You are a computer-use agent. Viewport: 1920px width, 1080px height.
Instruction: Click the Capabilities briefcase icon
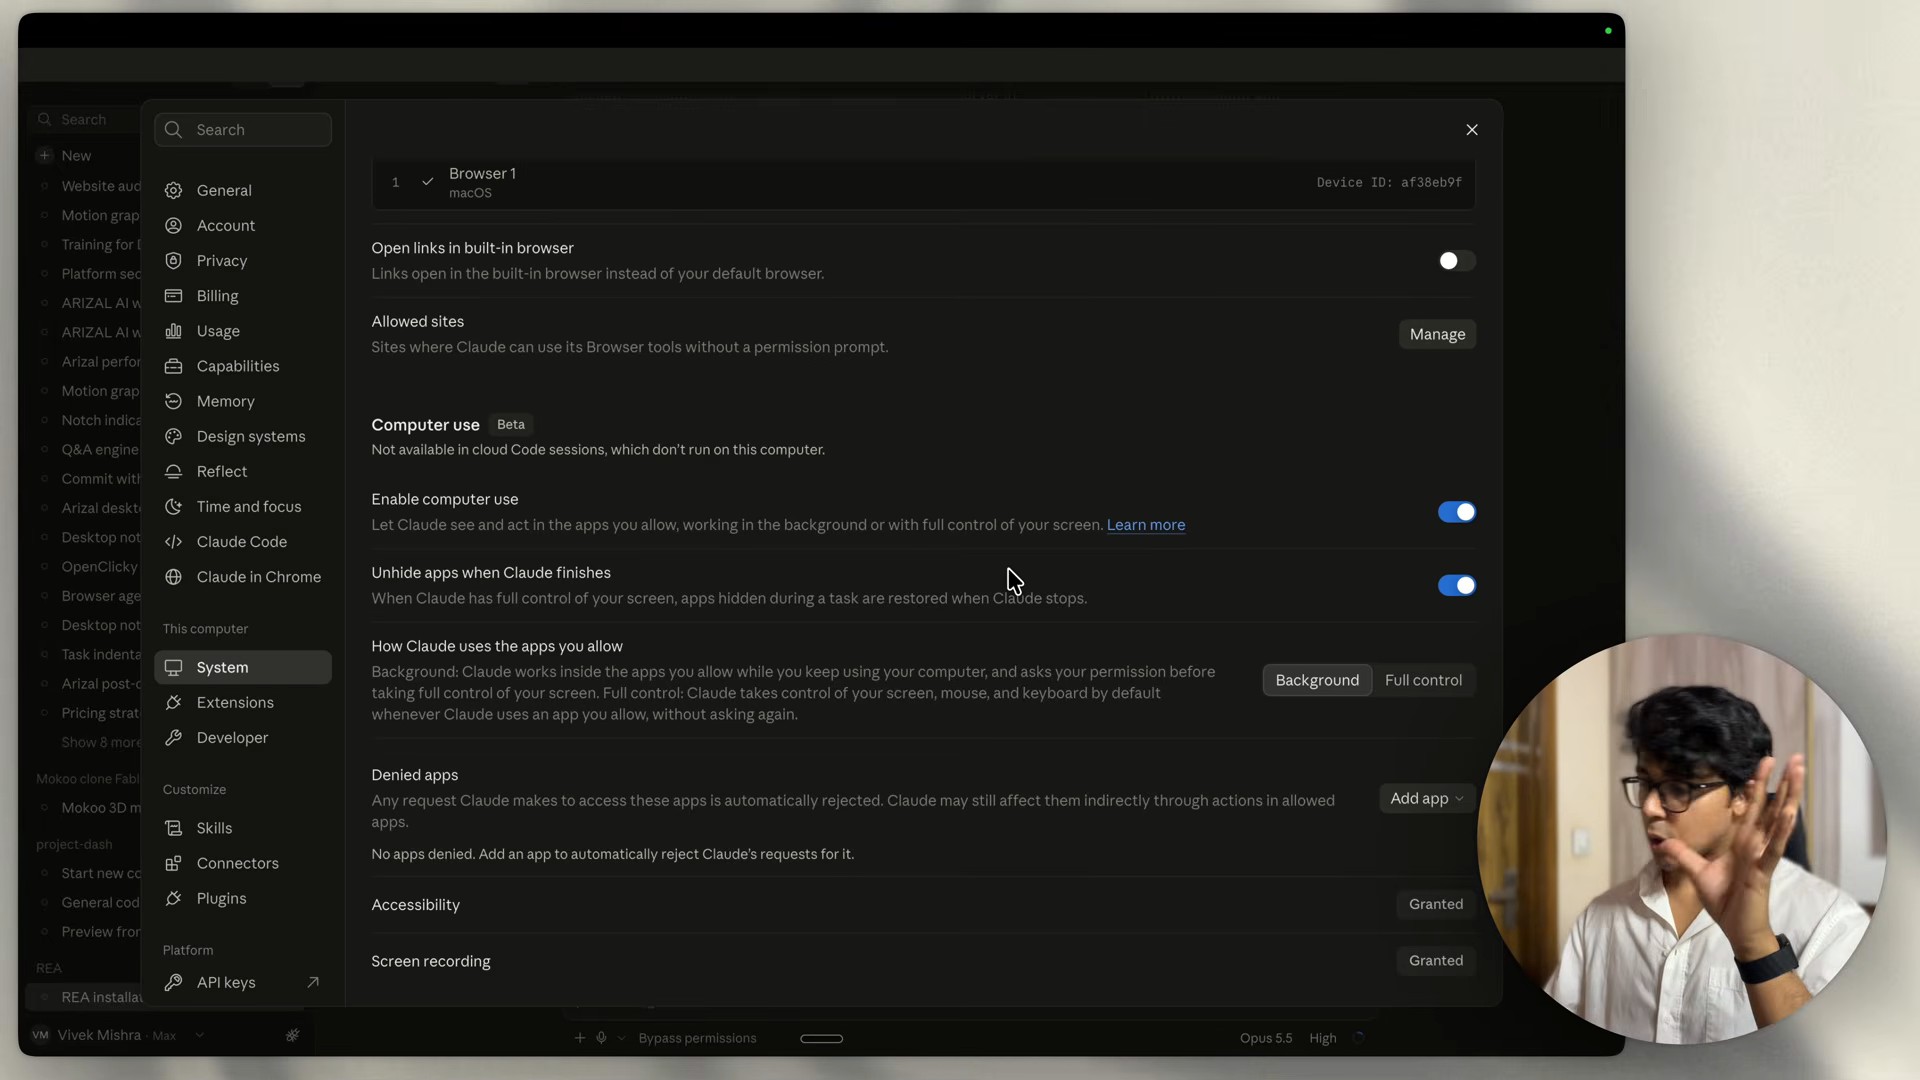pyautogui.click(x=173, y=366)
